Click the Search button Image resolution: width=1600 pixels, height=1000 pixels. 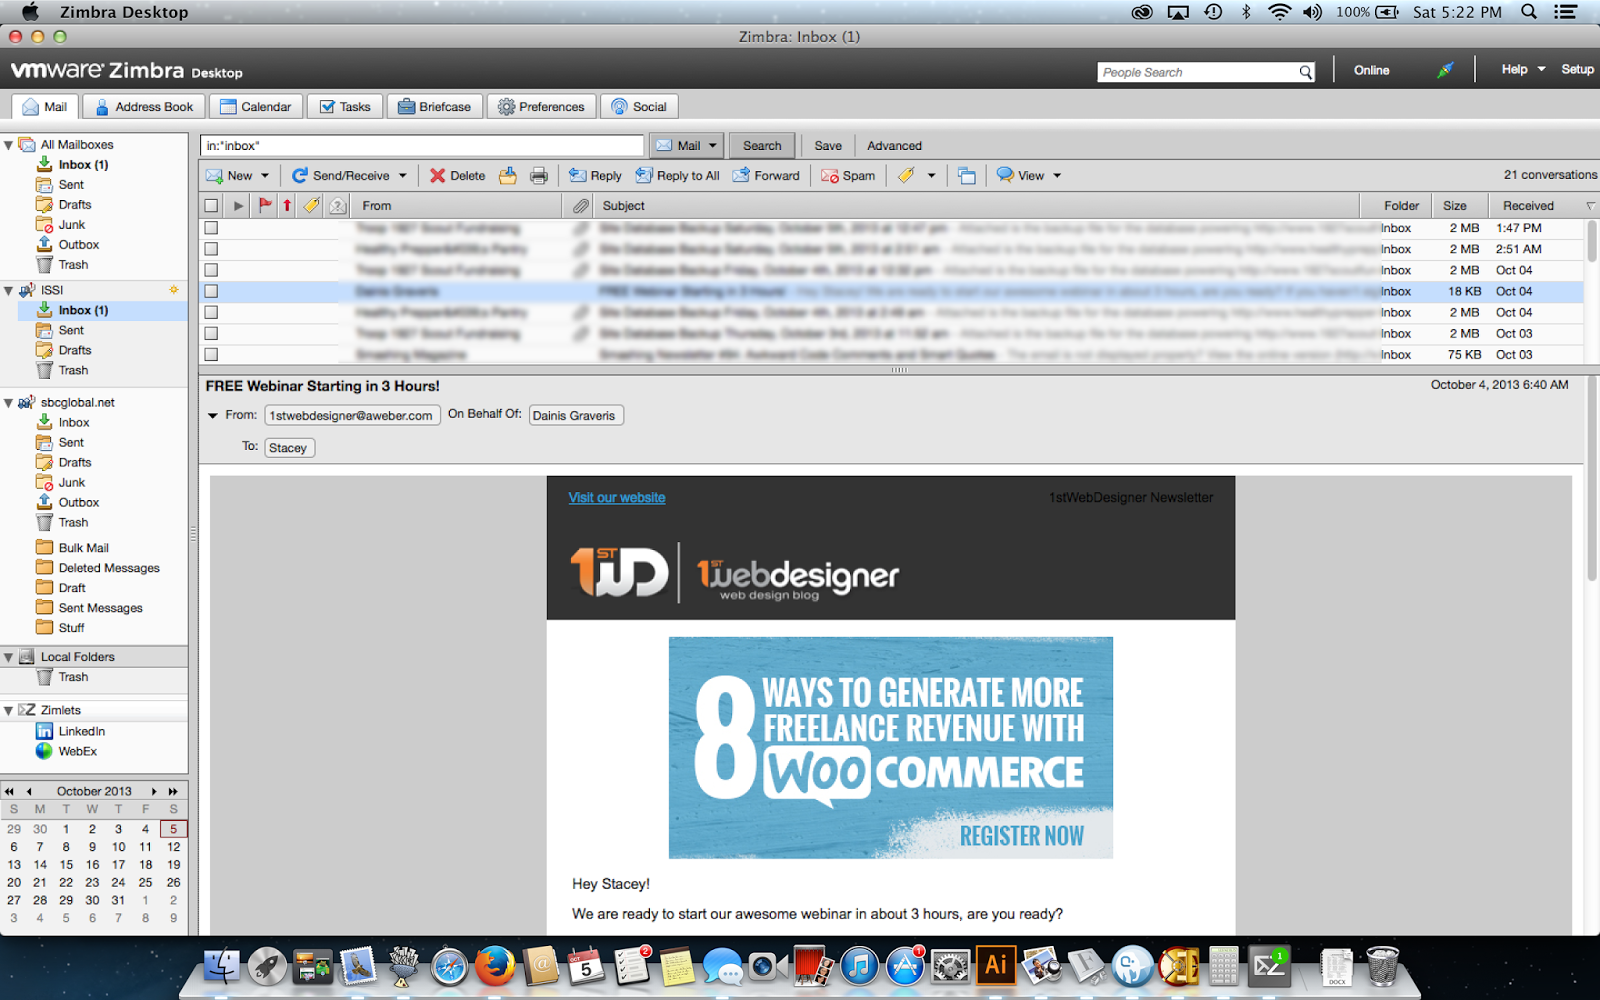762,145
